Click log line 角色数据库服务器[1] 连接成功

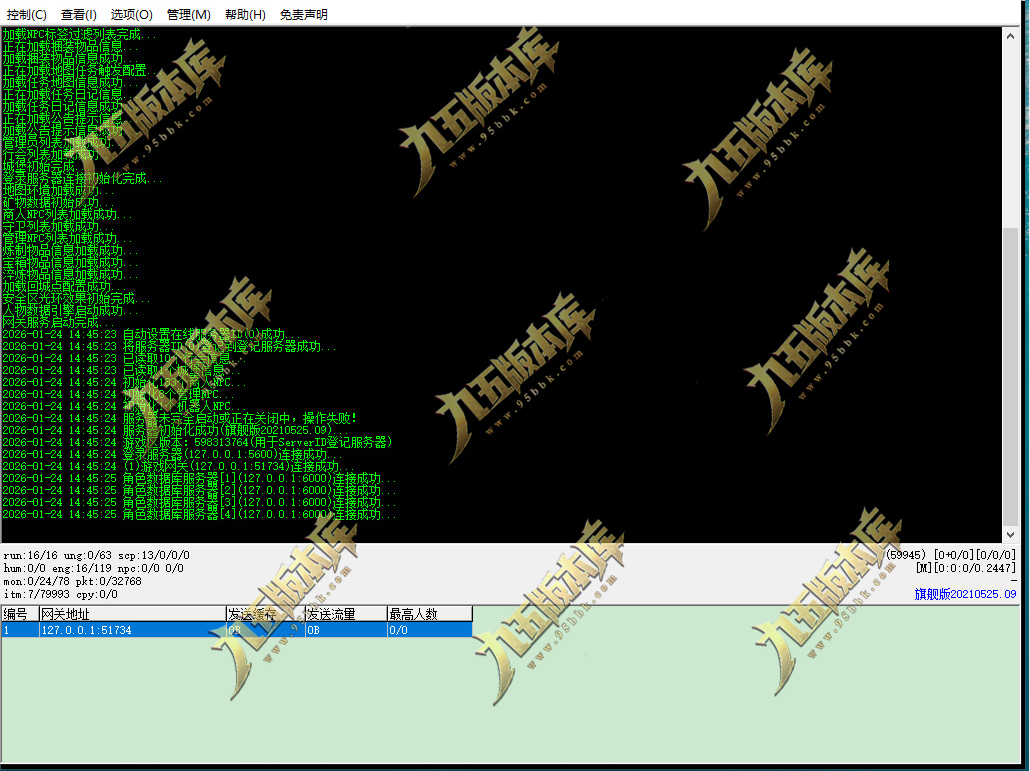pyautogui.click(x=199, y=478)
